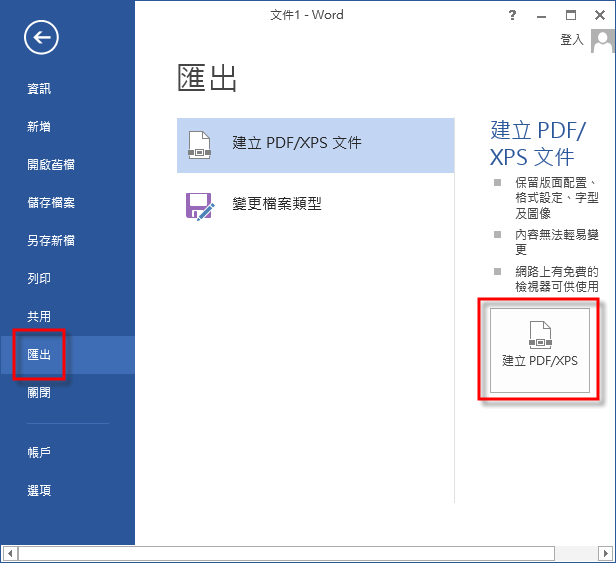This screenshot has height=563, width=616.
Task: Open 另存新檔 options
Action: coord(51,240)
